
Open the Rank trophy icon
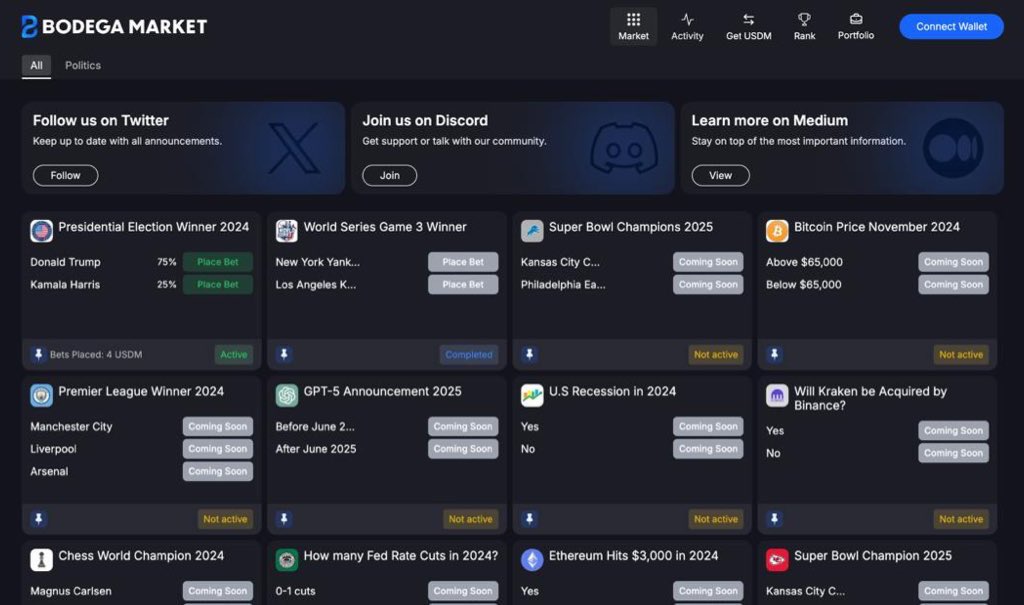click(804, 20)
